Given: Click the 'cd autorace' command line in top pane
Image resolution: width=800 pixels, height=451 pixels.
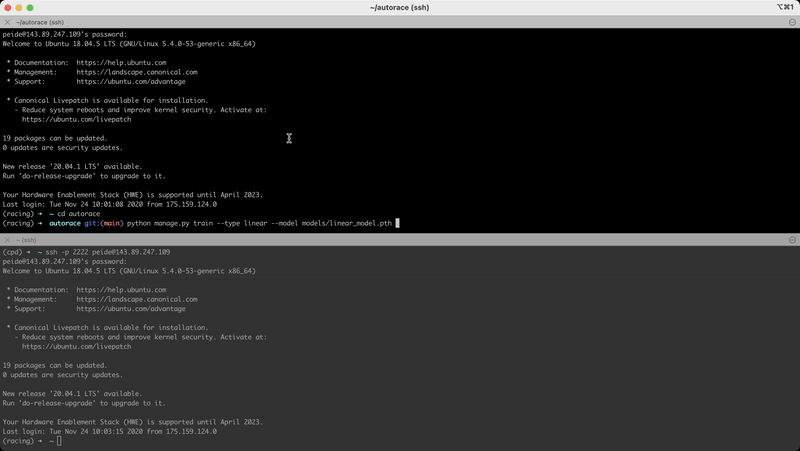Looking at the screenshot, I should click(79, 214).
